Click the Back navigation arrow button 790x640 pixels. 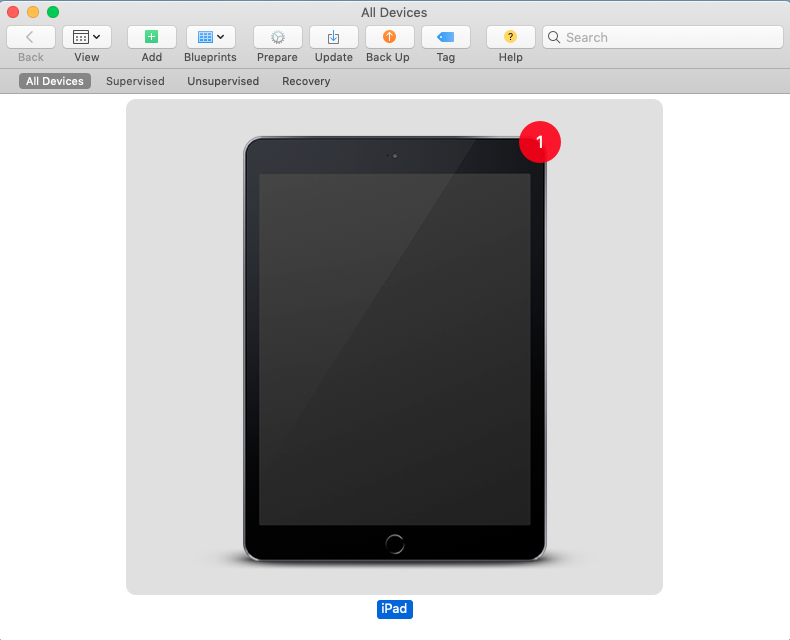[x=31, y=37]
